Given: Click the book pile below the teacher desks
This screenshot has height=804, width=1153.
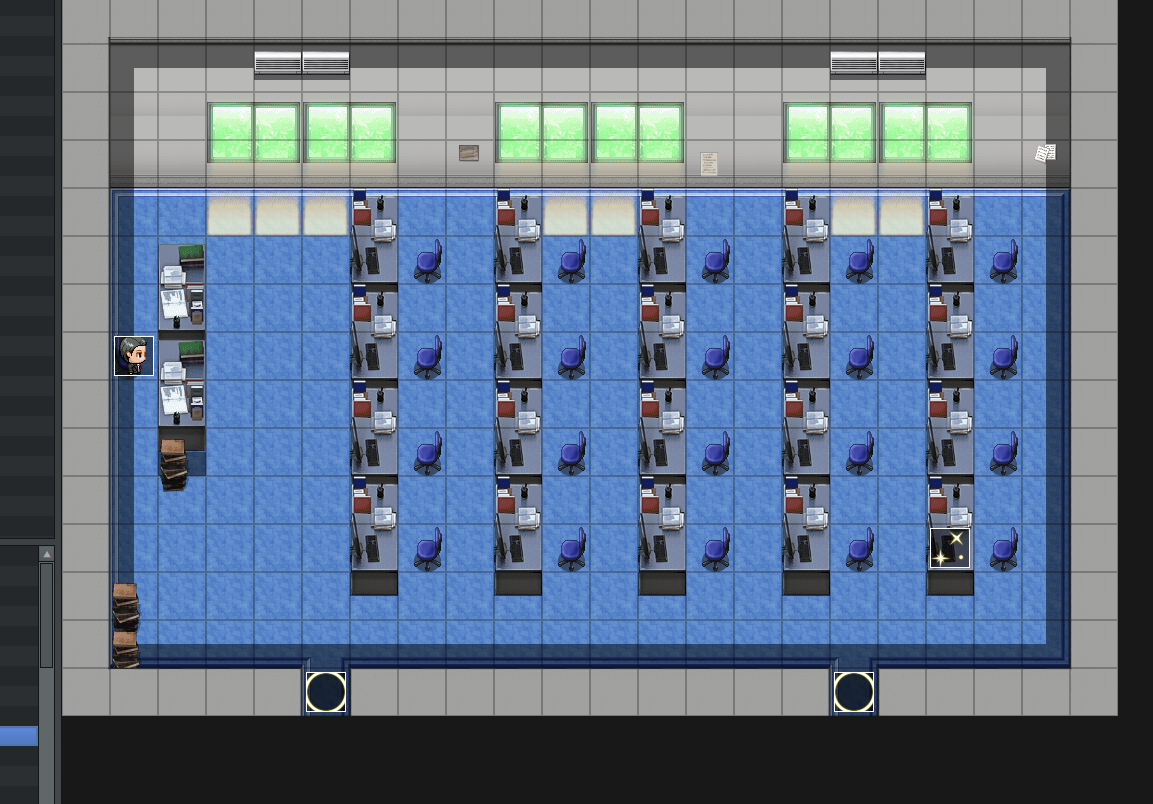Looking at the screenshot, I should [x=174, y=465].
